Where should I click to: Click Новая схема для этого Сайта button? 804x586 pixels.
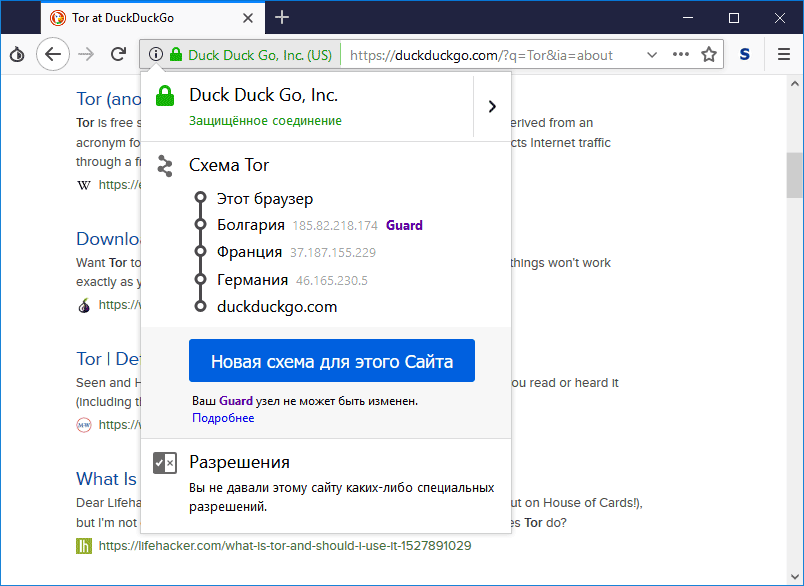click(x=332, y=360)
